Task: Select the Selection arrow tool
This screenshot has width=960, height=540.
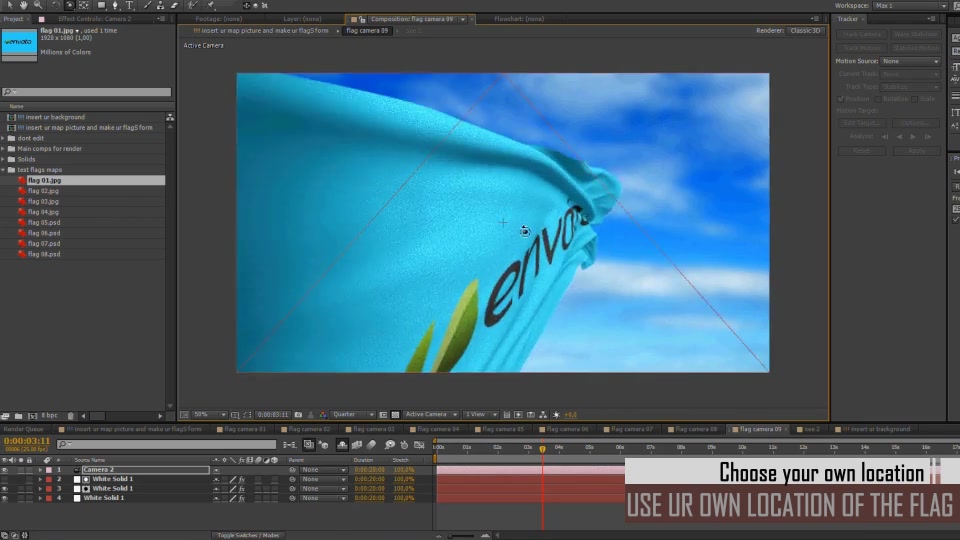Action: [10, 5]
